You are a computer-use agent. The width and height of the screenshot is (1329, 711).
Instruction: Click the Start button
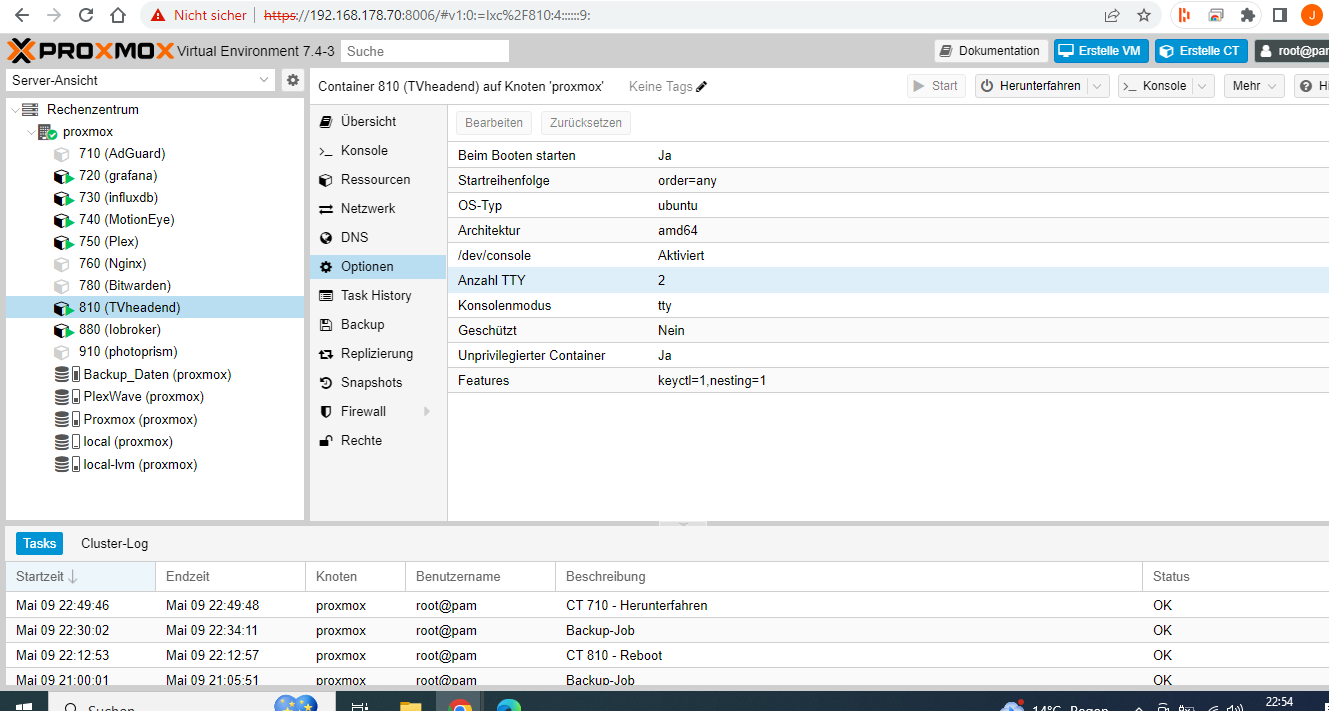(x=936, y=86)
